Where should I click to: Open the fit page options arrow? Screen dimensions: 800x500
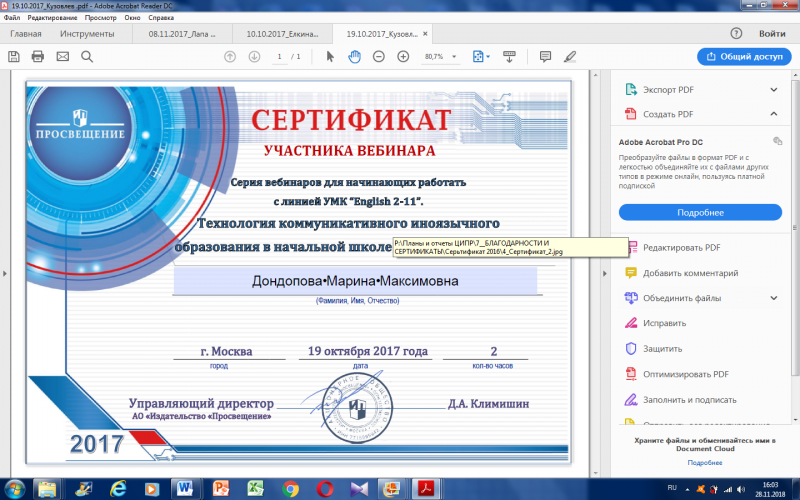488,57
